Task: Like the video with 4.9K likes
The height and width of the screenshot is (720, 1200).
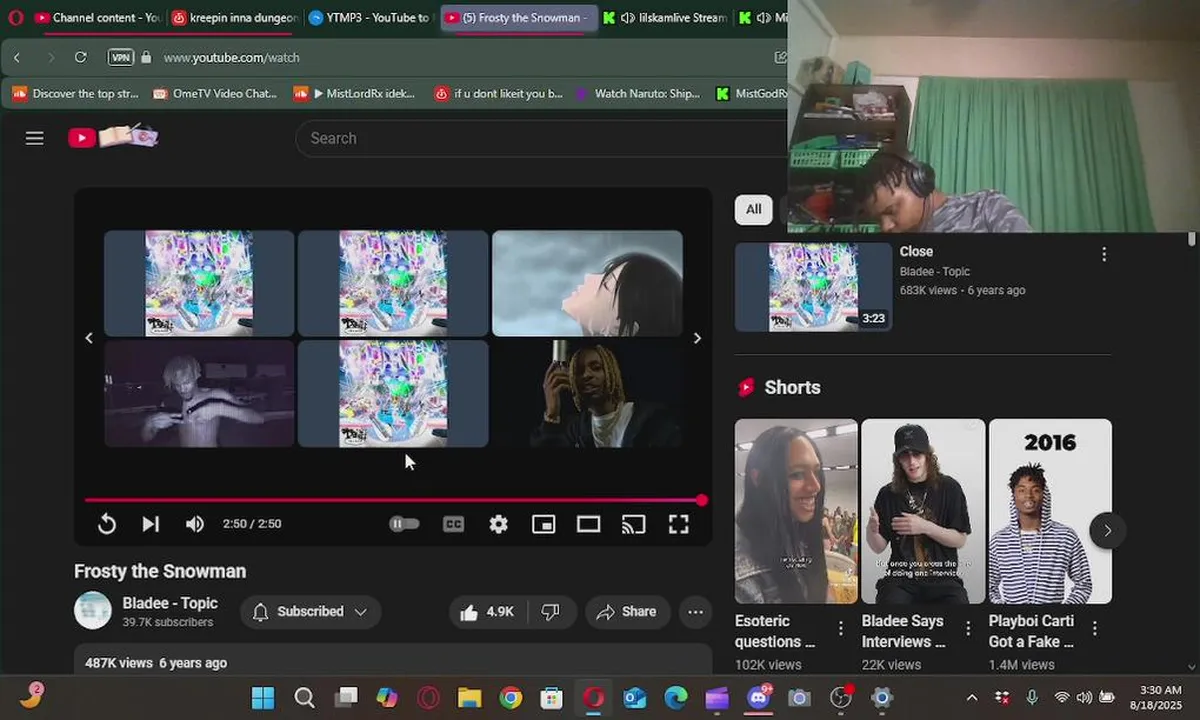Action: click(487, 612)
